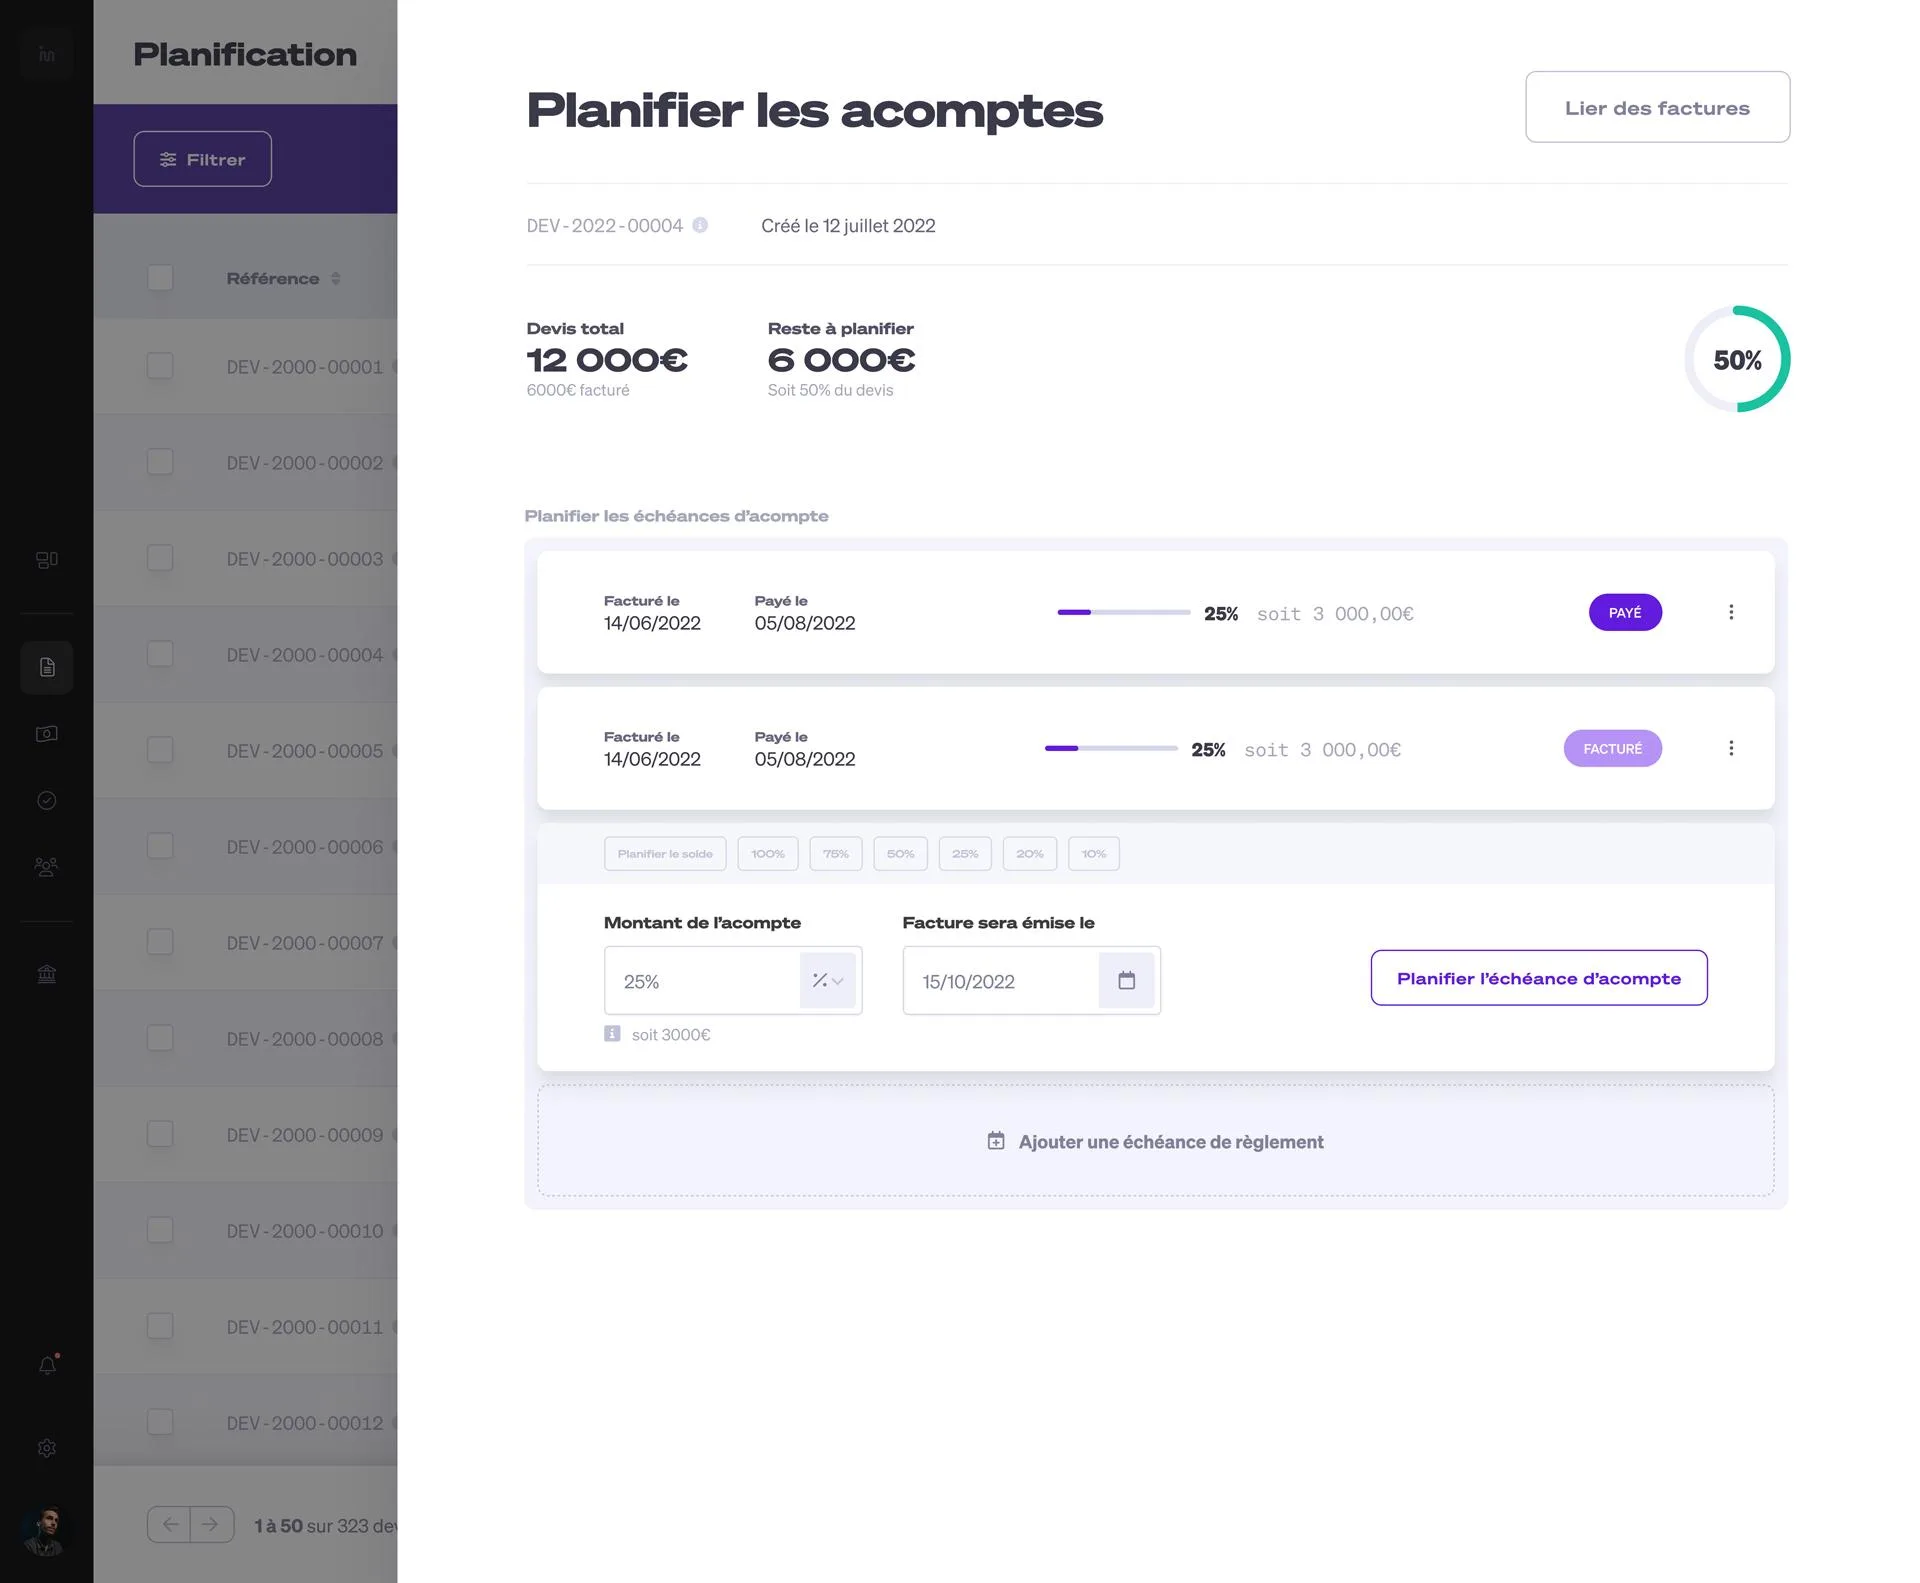
Task: Open options menu for the FACTURÉ installment
Action: click(x=1731, y=748)
